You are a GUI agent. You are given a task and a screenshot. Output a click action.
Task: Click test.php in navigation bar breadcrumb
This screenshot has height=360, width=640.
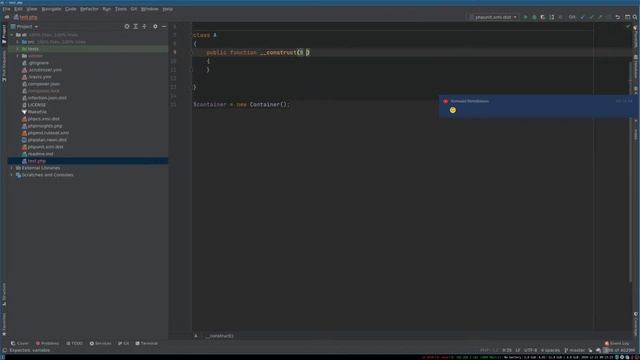click(25, 17)
